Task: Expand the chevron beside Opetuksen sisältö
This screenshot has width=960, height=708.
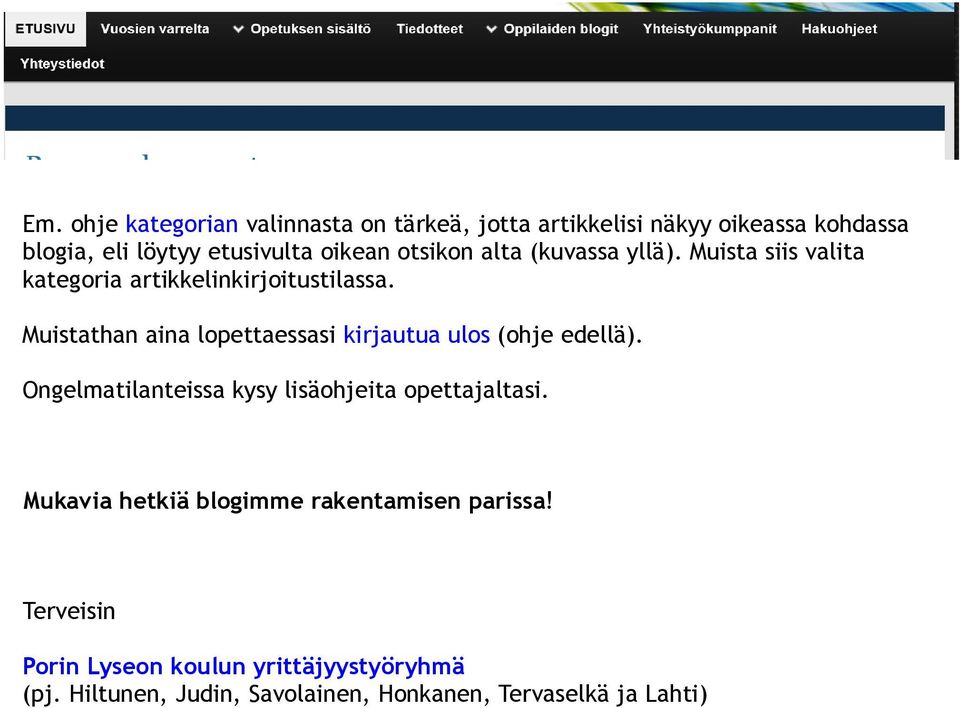Action: click(238, 29)
